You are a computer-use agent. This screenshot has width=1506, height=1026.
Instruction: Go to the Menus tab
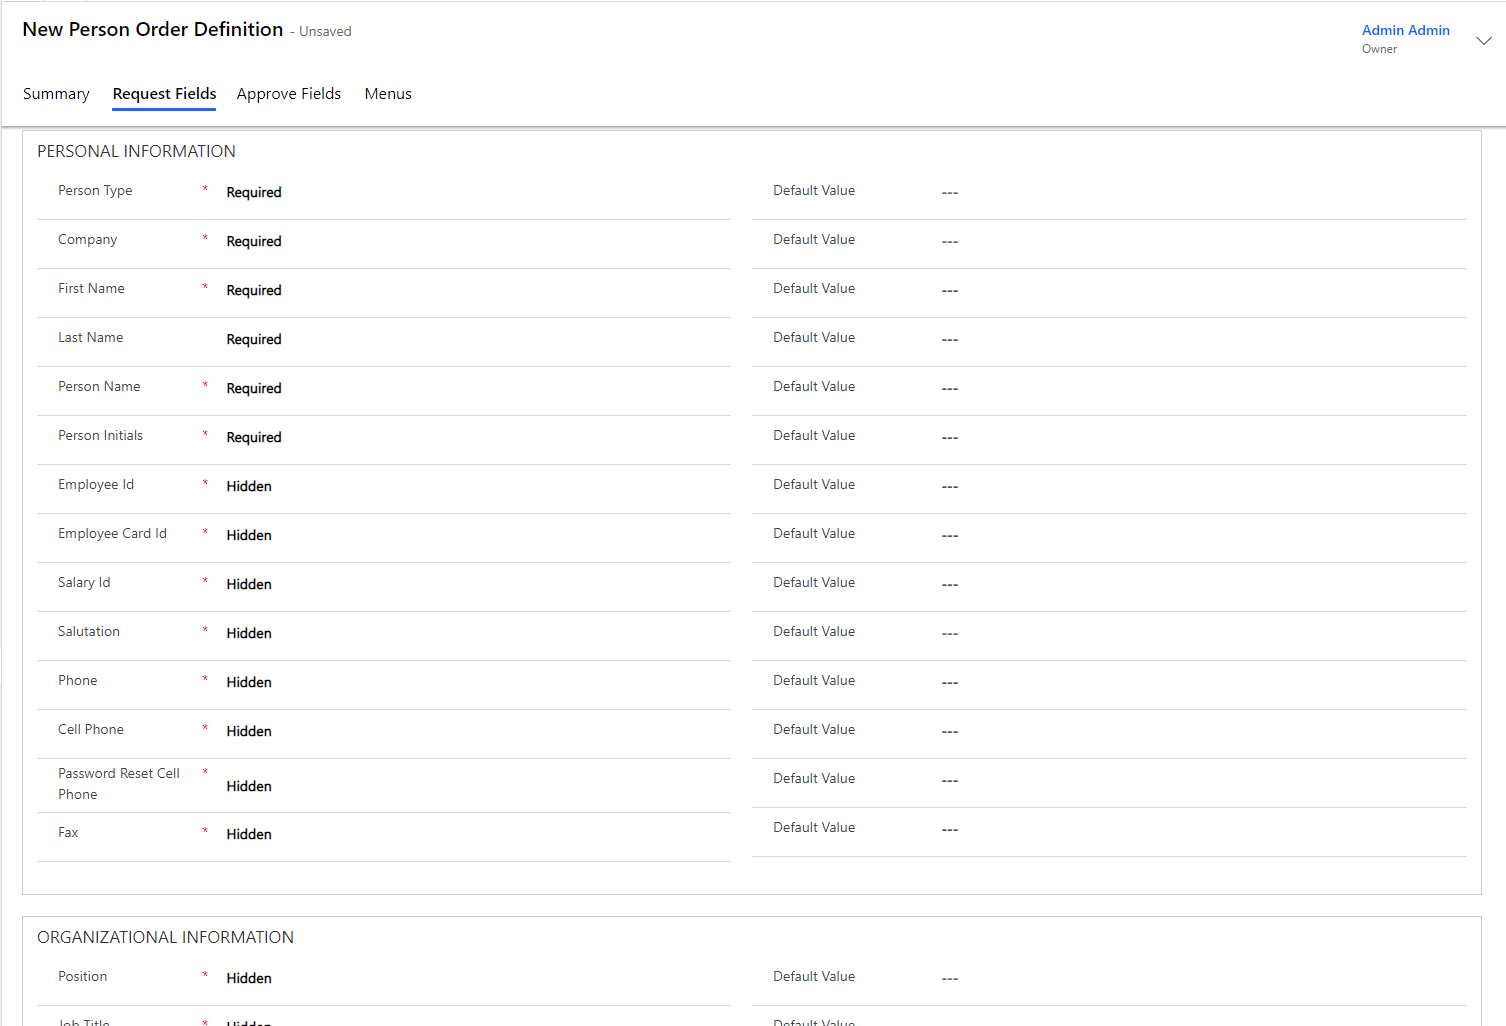pos(388,94)
